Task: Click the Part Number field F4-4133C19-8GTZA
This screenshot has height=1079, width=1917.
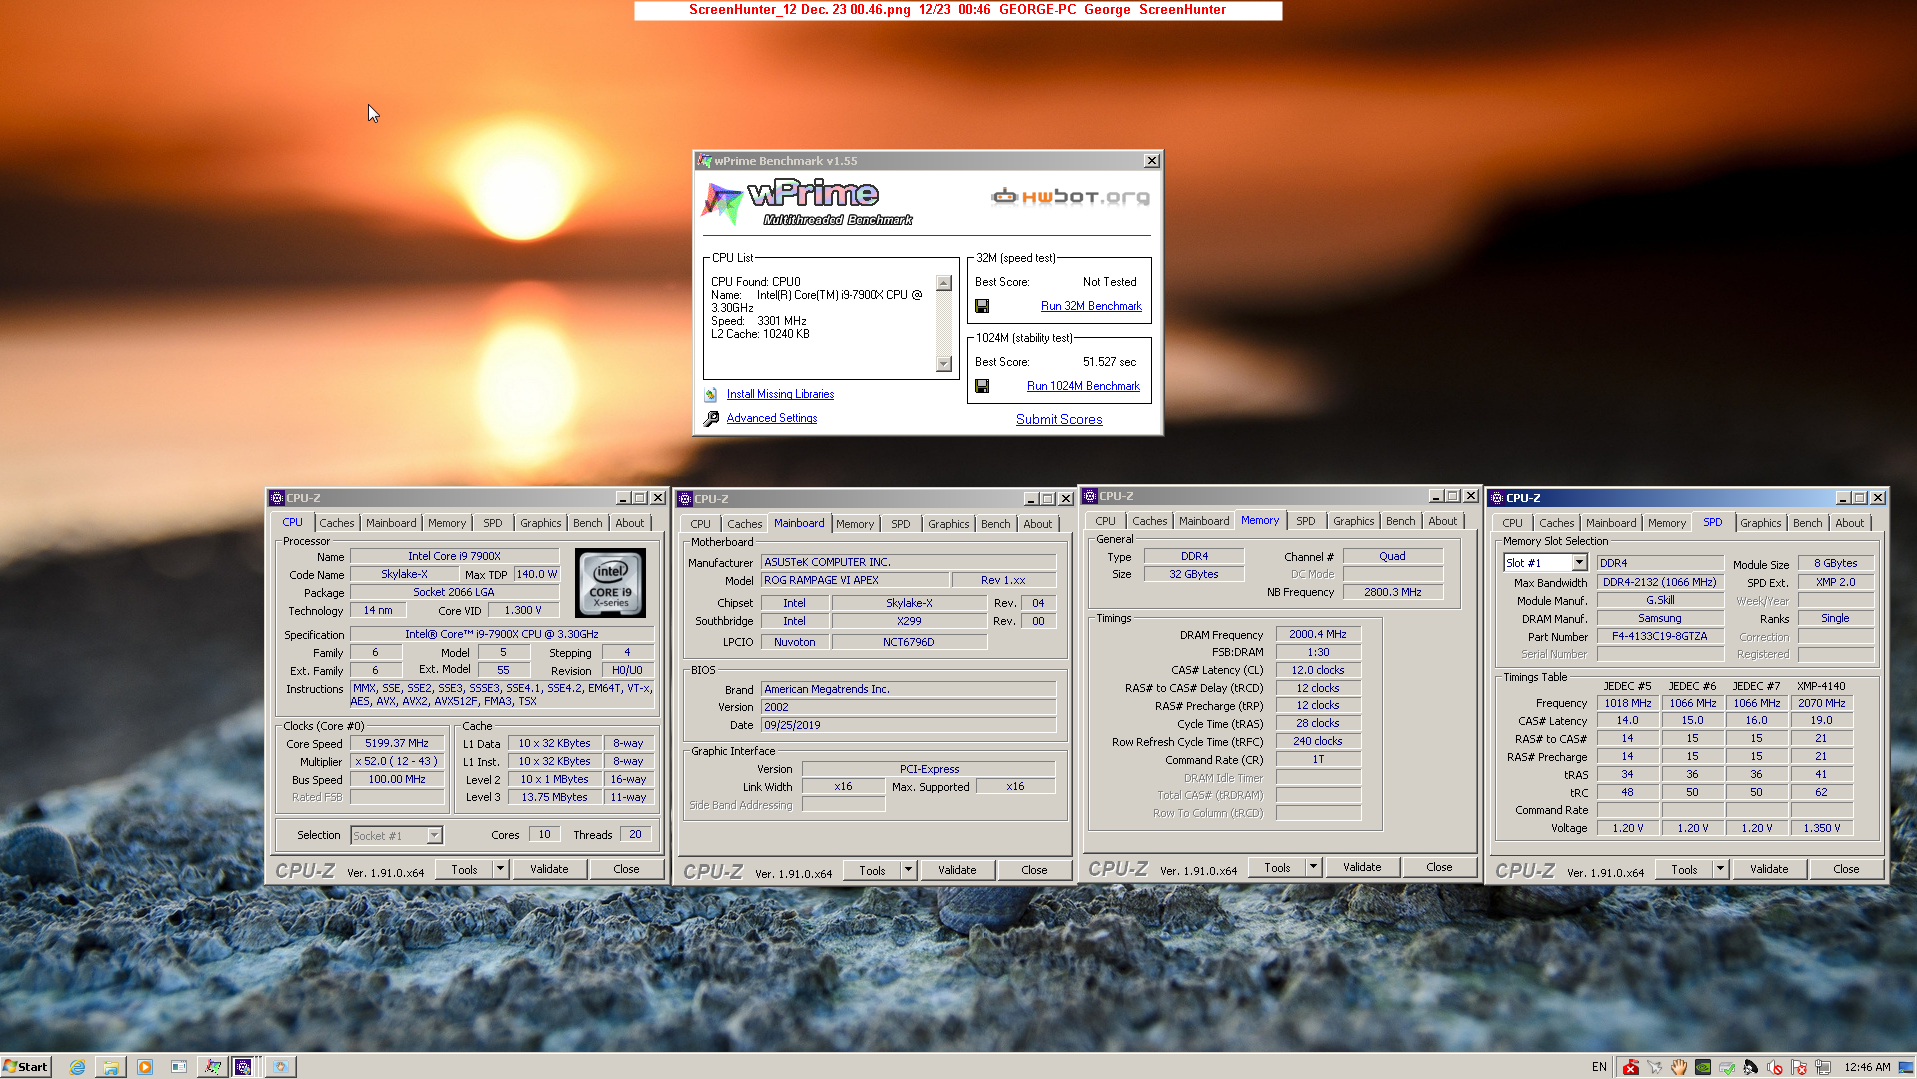Action: coord(1660,636)
